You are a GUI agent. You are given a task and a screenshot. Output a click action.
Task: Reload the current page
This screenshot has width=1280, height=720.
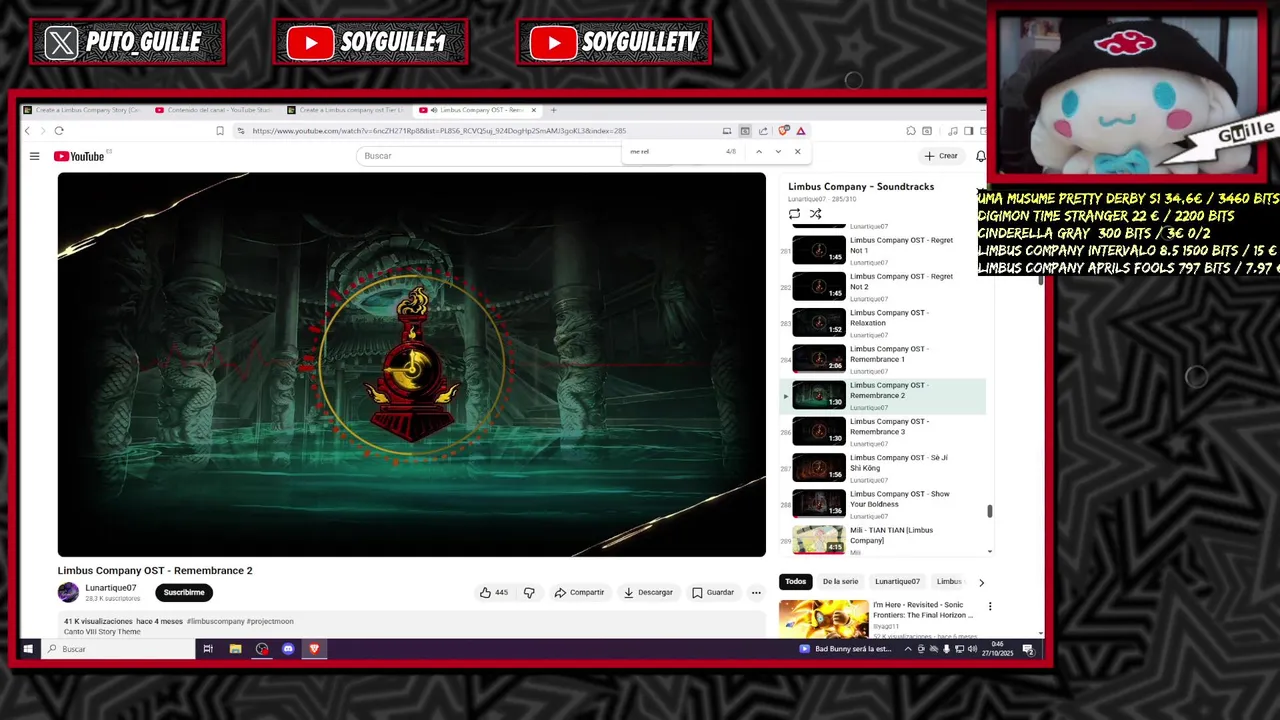pyautogui.click(x=59, y=131)
